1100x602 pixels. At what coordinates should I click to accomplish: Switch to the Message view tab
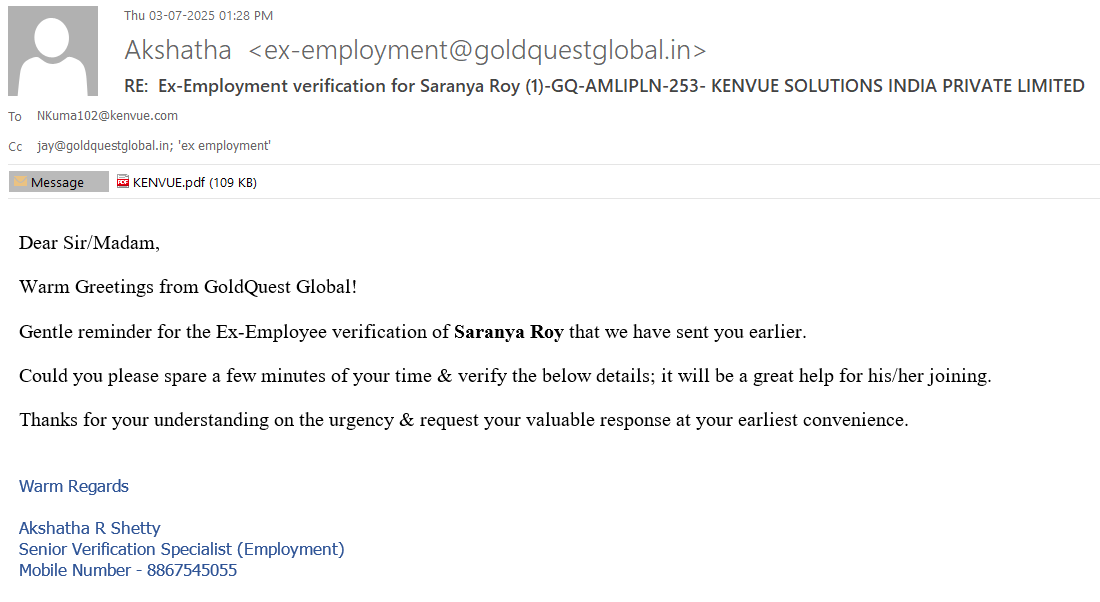click(58, 182)
